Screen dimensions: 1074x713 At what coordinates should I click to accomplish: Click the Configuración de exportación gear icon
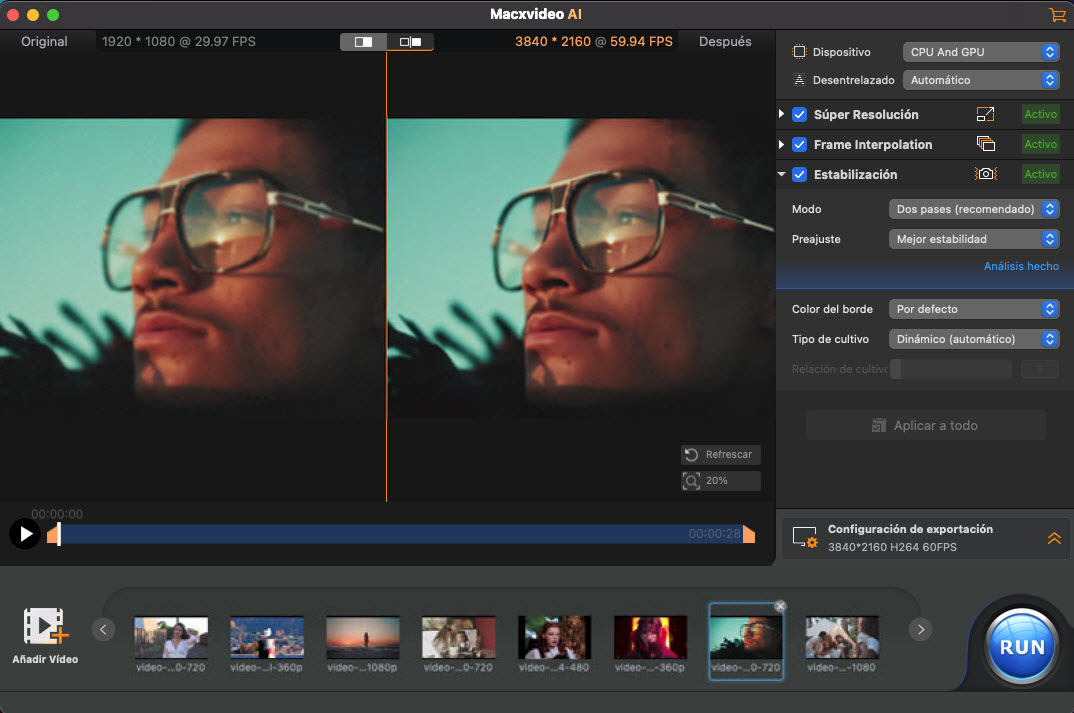click(x=802, y=537)
